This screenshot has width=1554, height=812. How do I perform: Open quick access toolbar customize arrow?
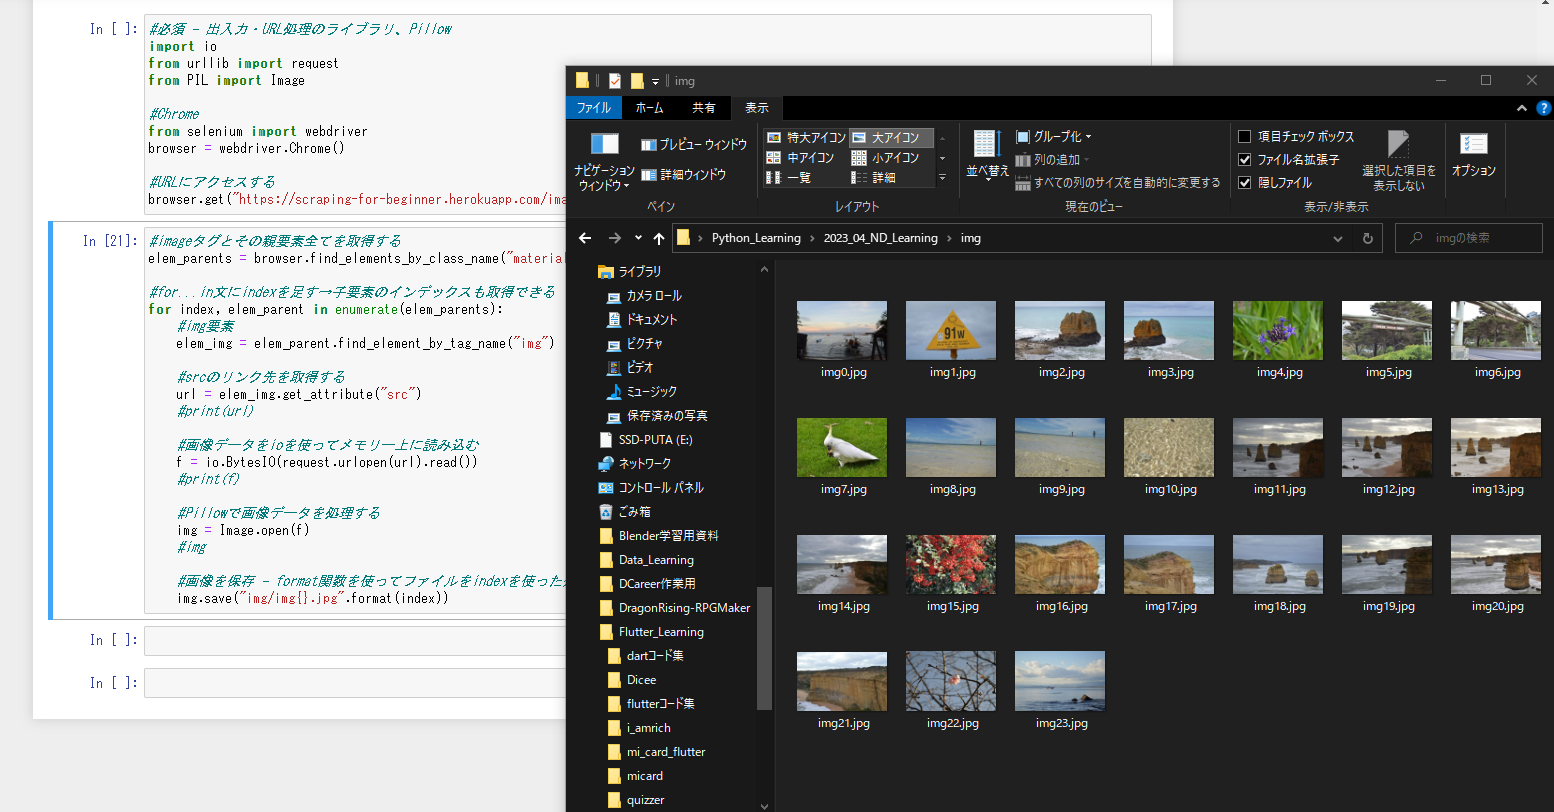(656, 81)
